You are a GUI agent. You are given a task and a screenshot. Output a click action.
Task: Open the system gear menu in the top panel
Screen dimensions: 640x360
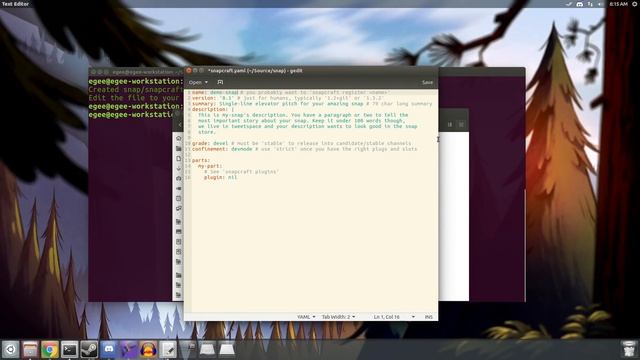click(635, 4)
